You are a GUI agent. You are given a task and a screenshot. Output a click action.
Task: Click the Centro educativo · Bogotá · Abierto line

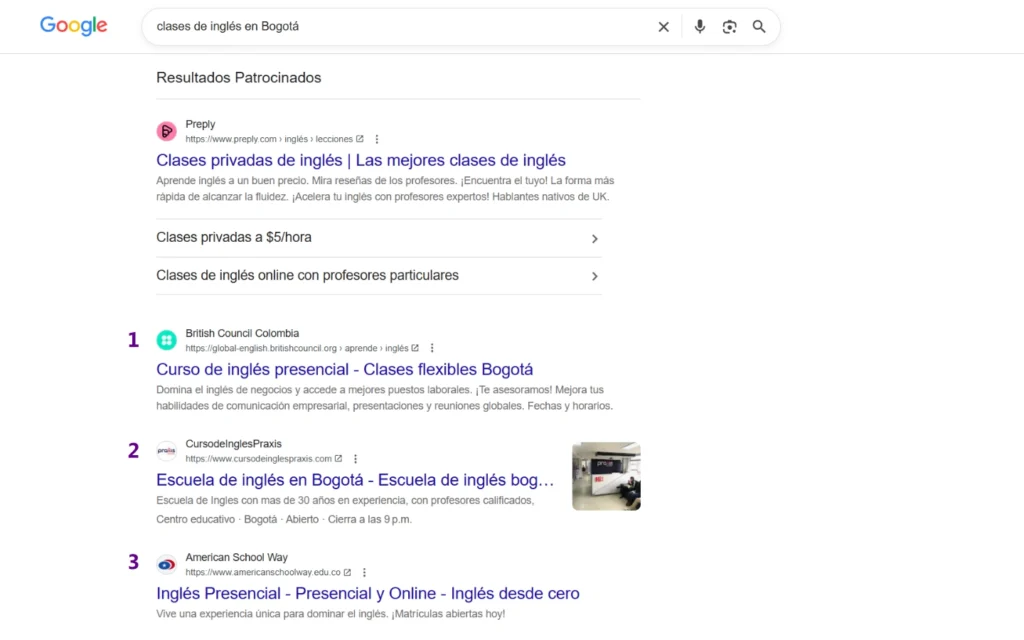coord(283,519)
